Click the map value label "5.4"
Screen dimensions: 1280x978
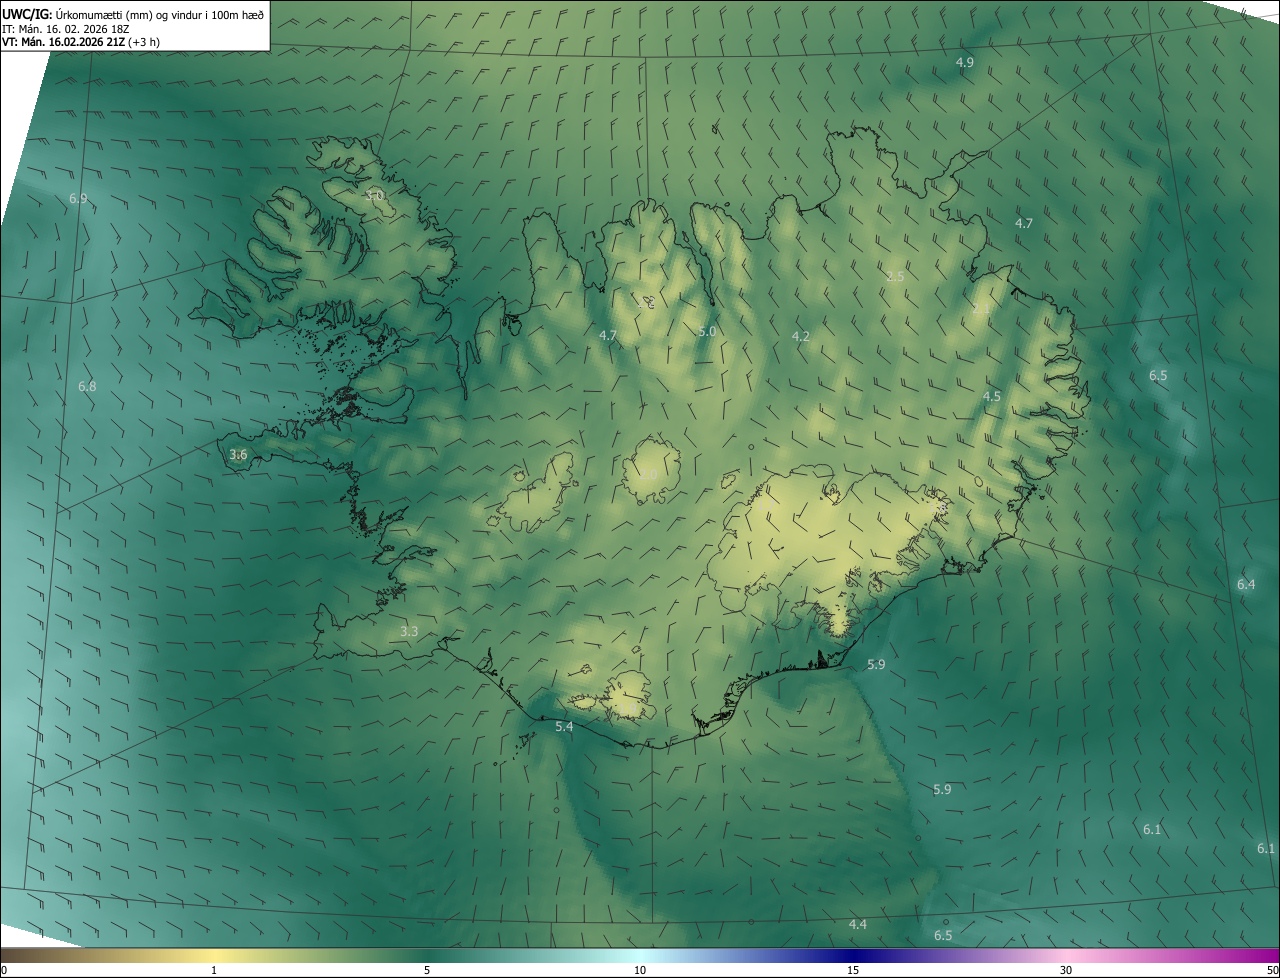tap(564, 726)
